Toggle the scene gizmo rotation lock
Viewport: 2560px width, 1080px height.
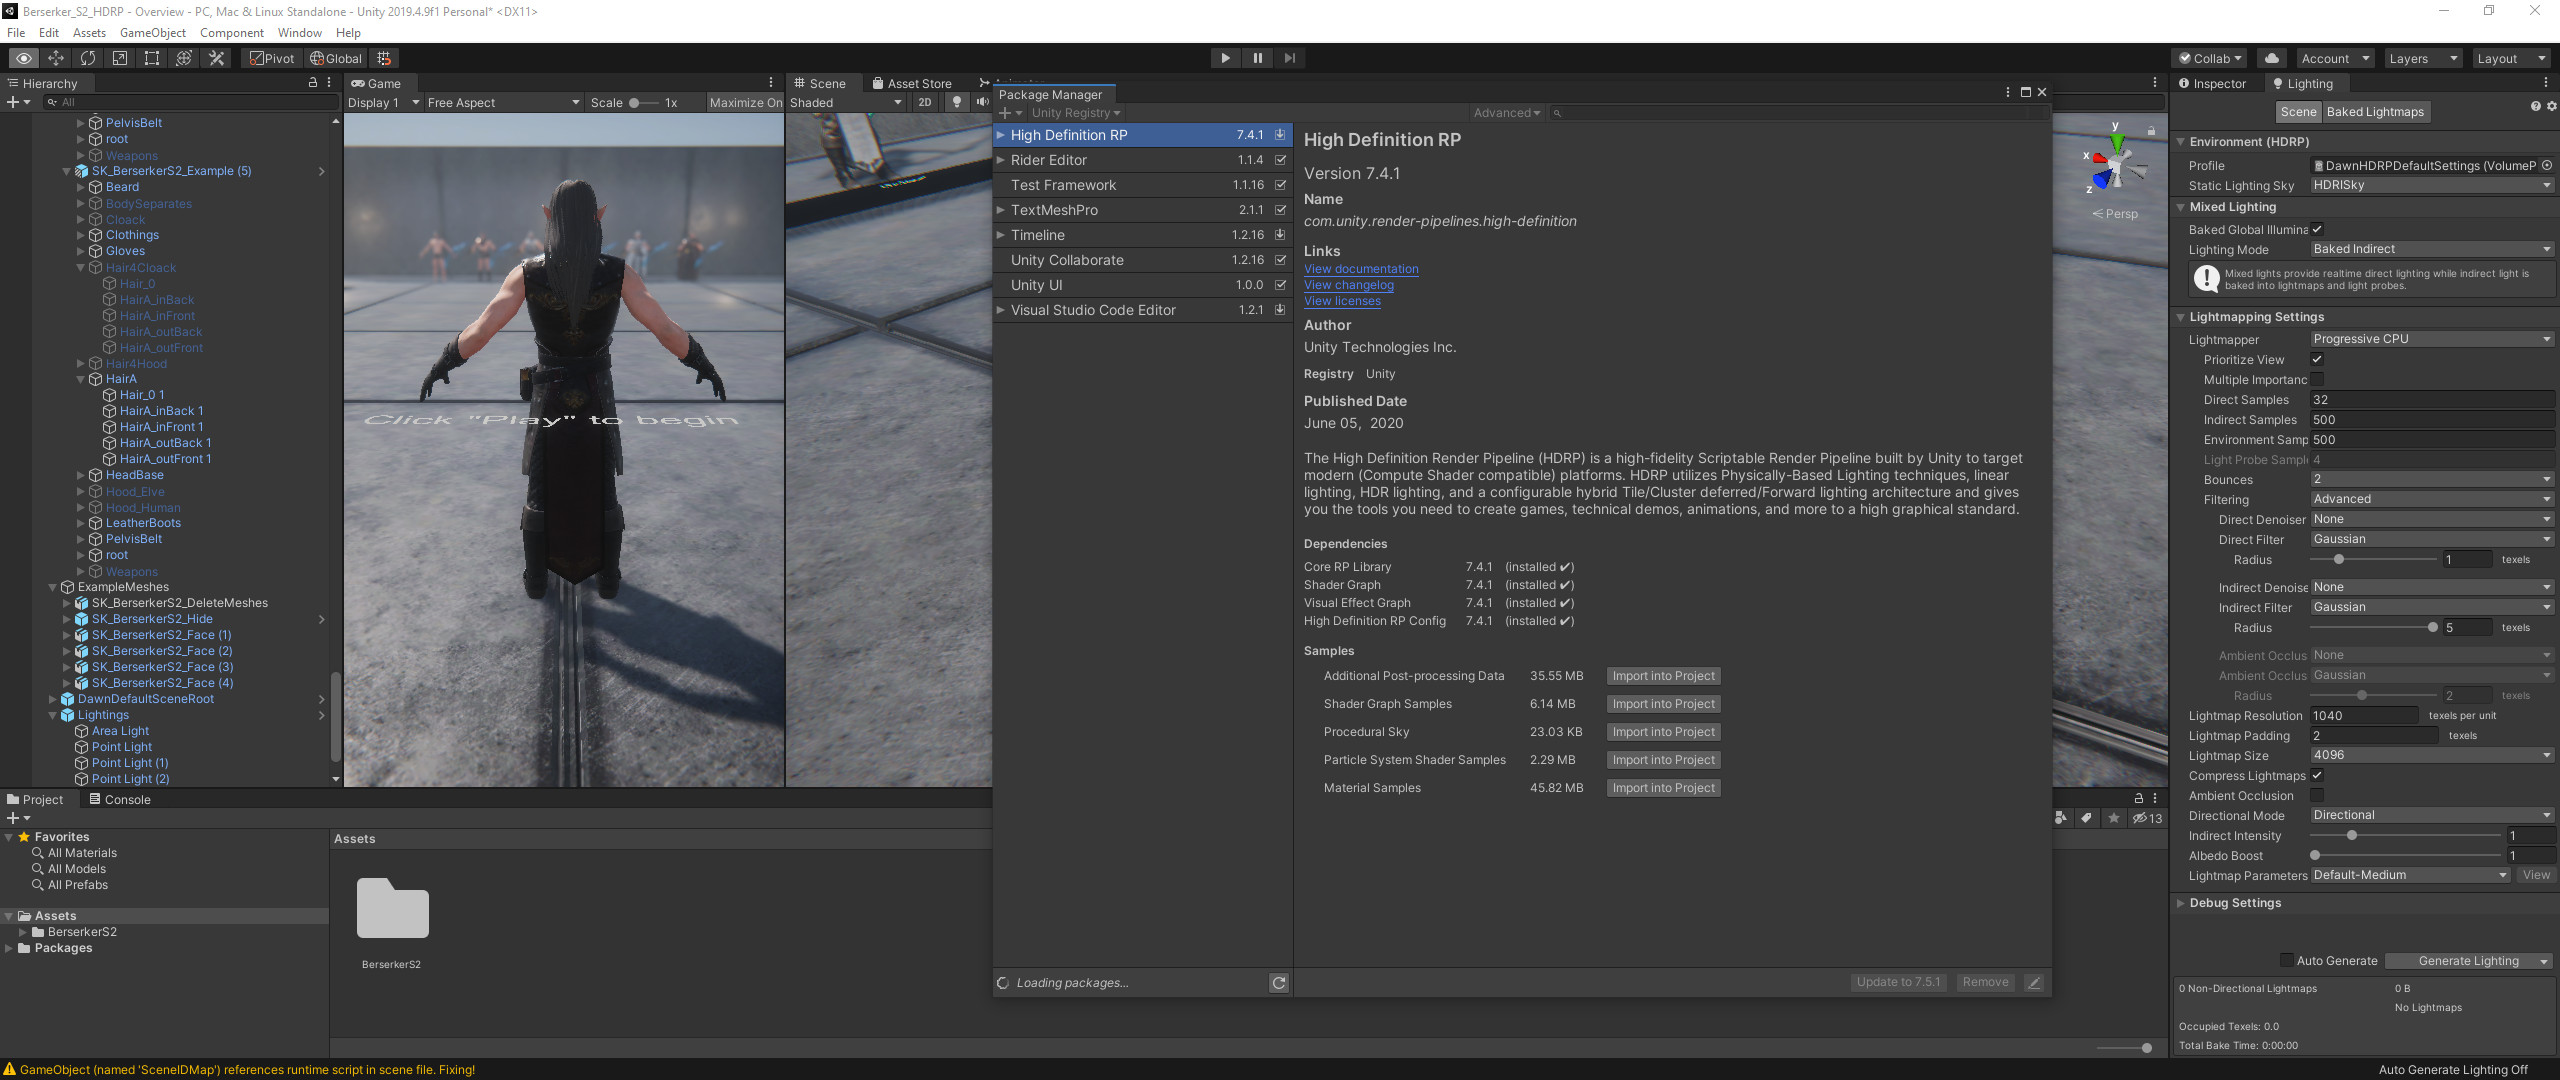[2151, 131]
